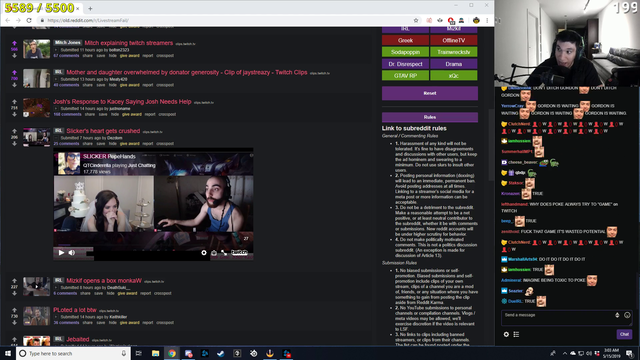Open 'Mizkif opens a box monkaW' link

point(104,280)
